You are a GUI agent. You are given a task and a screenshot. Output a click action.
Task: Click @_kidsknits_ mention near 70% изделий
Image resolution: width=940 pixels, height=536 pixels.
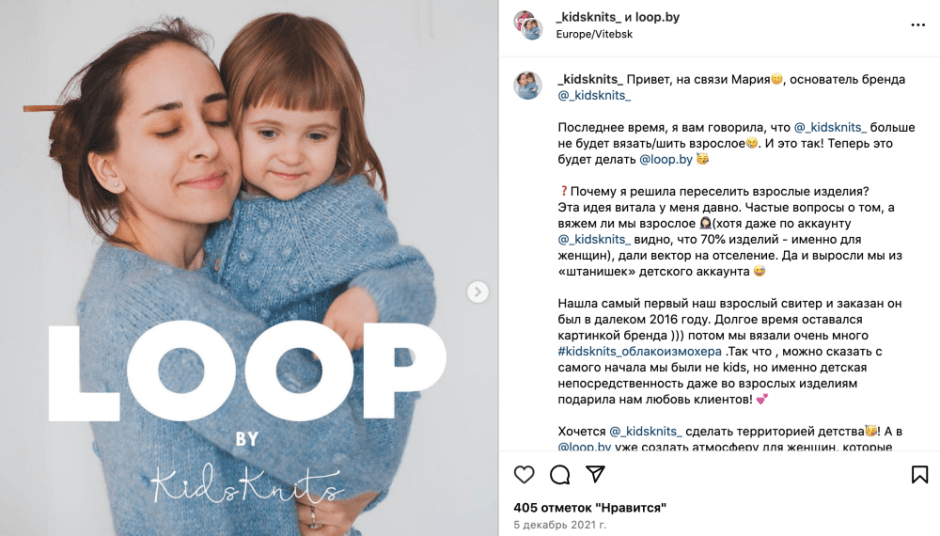pyautogui.click(x=594, y=239)
